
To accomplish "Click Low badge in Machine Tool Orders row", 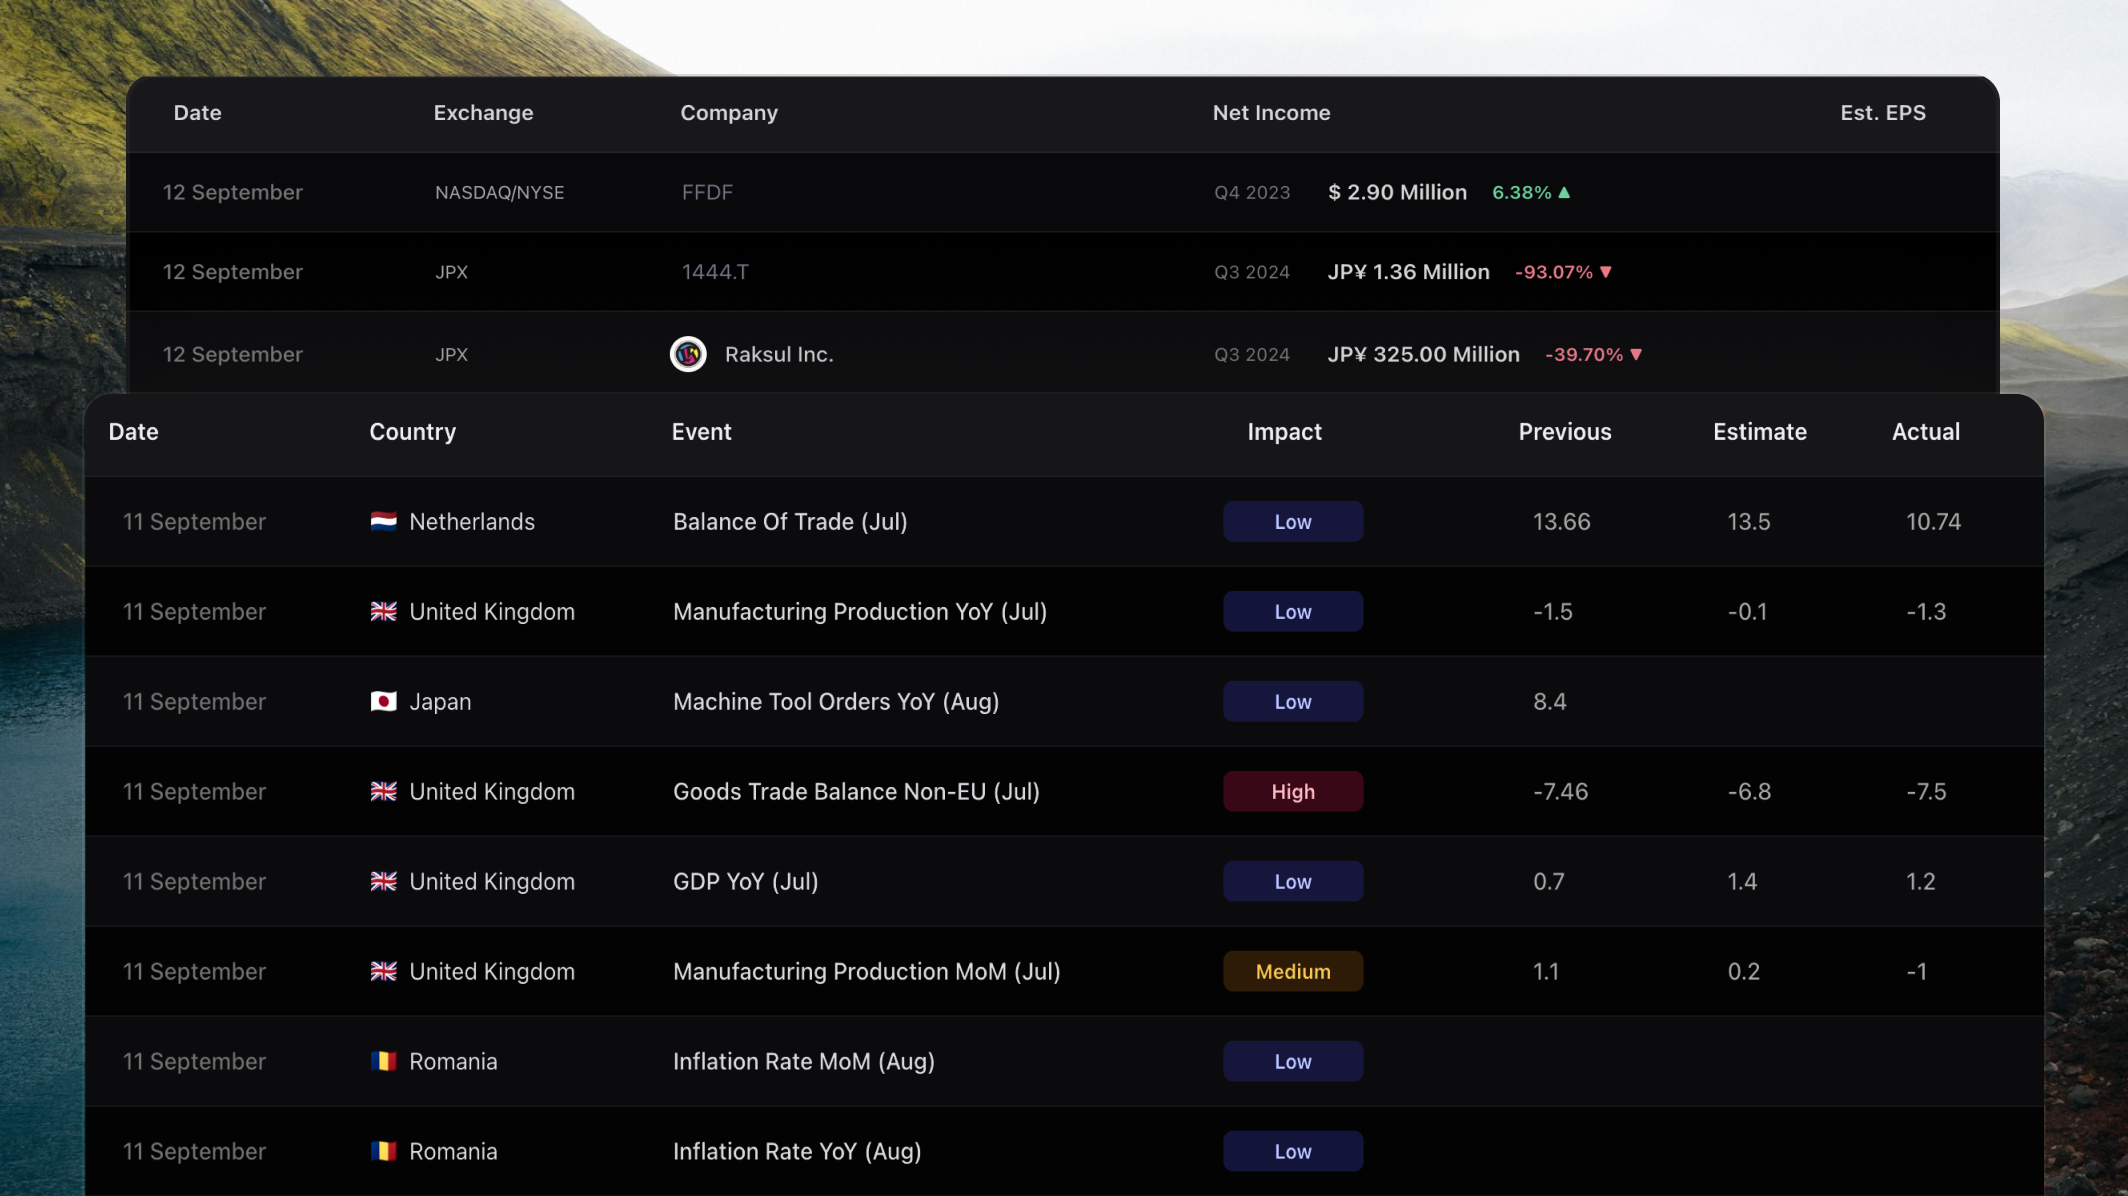I will click(1293, 701).
